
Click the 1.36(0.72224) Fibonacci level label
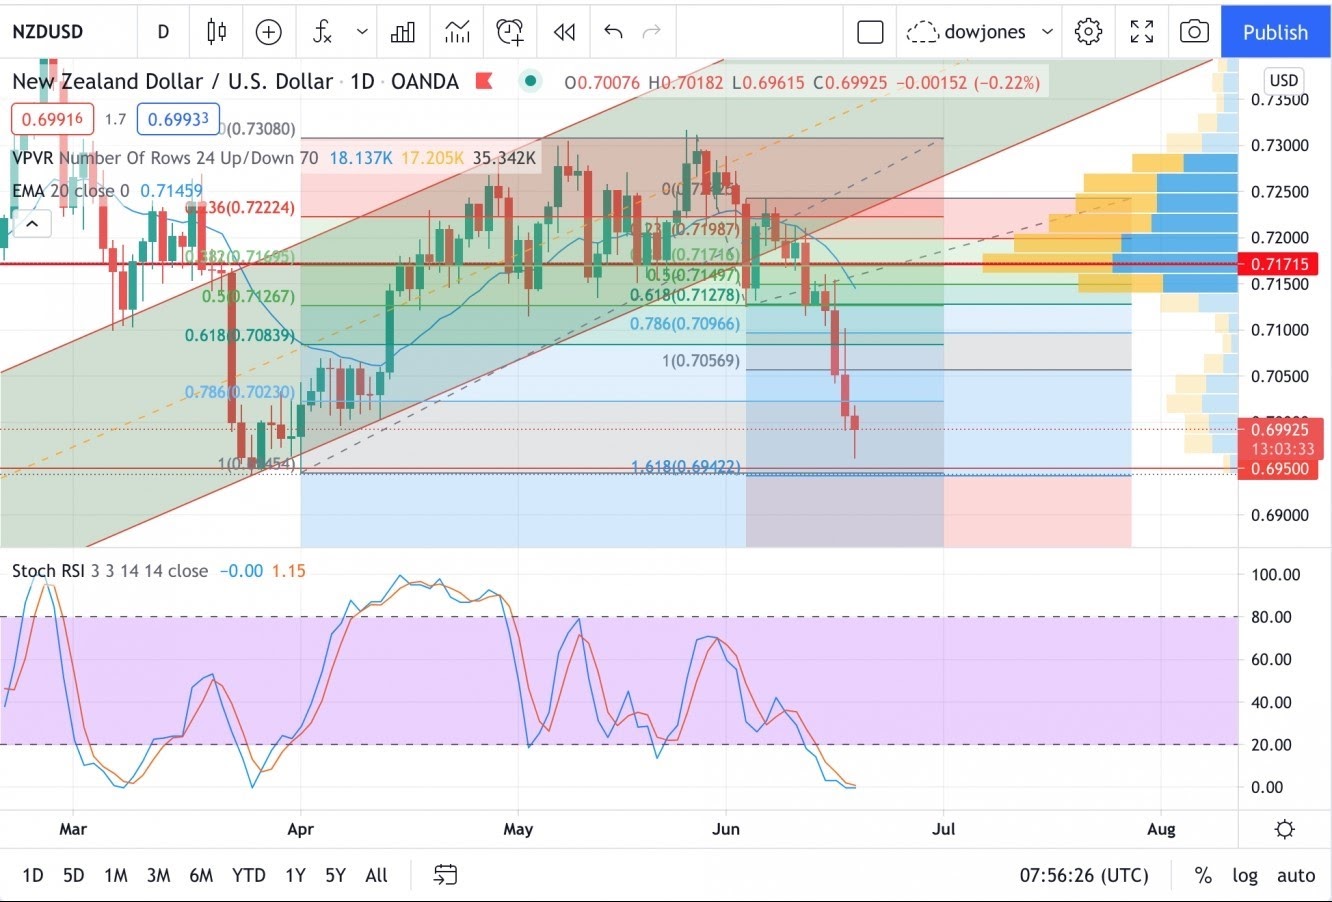[x=240, y=208]
